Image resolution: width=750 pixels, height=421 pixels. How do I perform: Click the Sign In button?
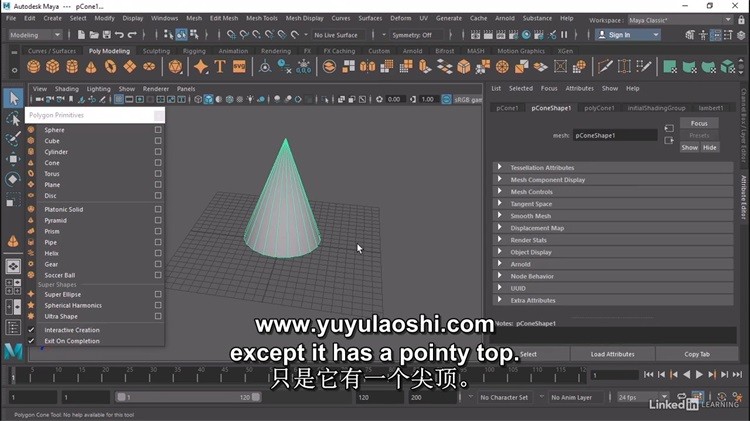pos(628,34)
